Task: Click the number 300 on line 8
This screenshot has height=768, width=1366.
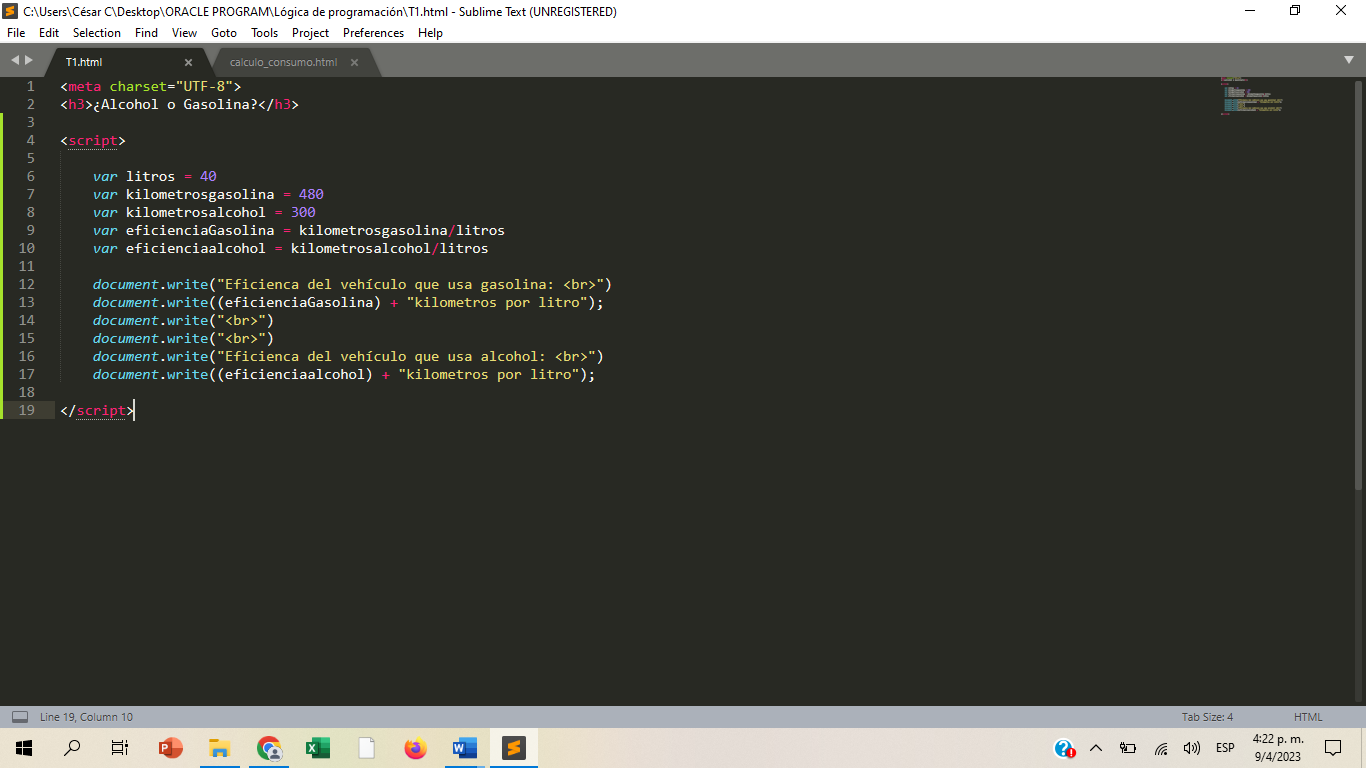Action: point(303,212)
